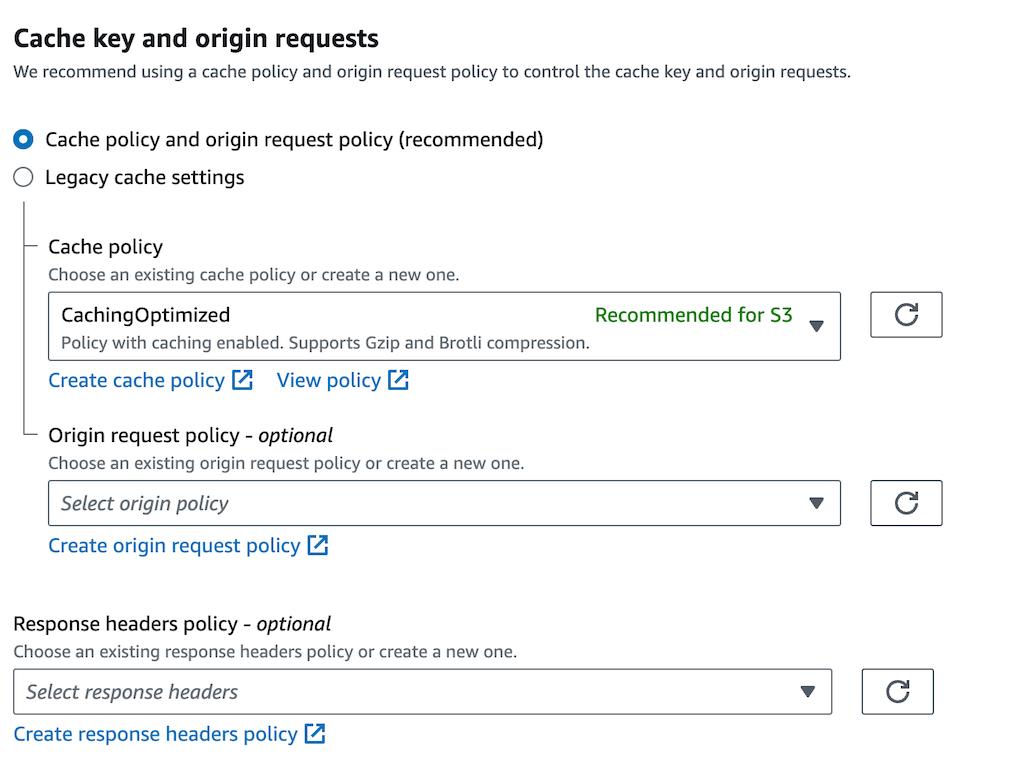The image size is (1024, 767).
Task: Click the green Recommended for S3 label
Action: coord(693,315)
